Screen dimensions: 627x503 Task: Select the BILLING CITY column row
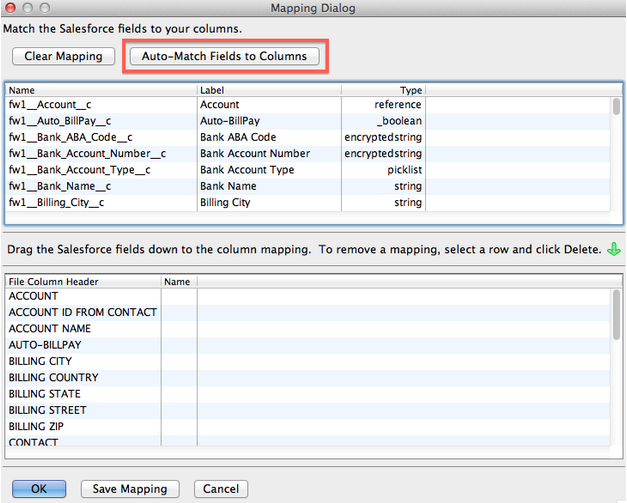308,362
